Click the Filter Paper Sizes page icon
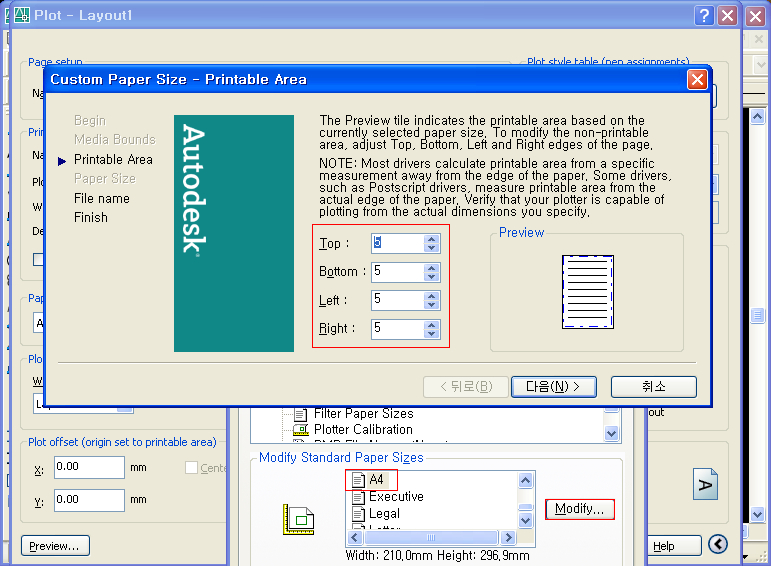Viewport: 771px width, 566px height. [x=300, y=414]
